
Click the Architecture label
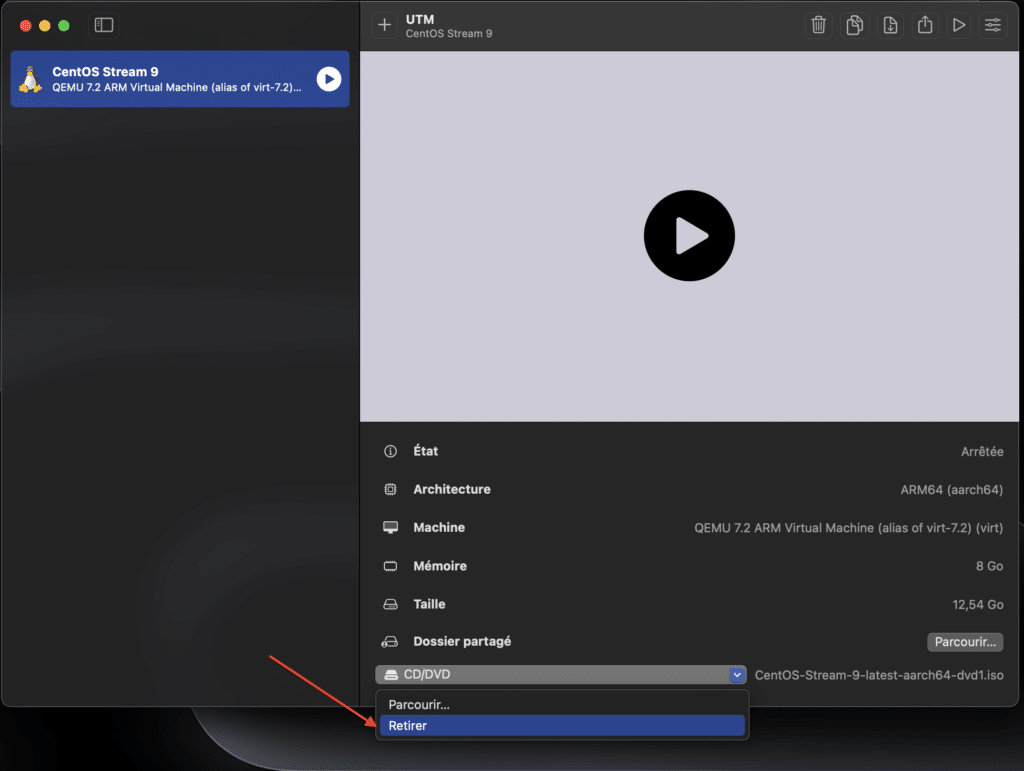(x=451, y=489)
